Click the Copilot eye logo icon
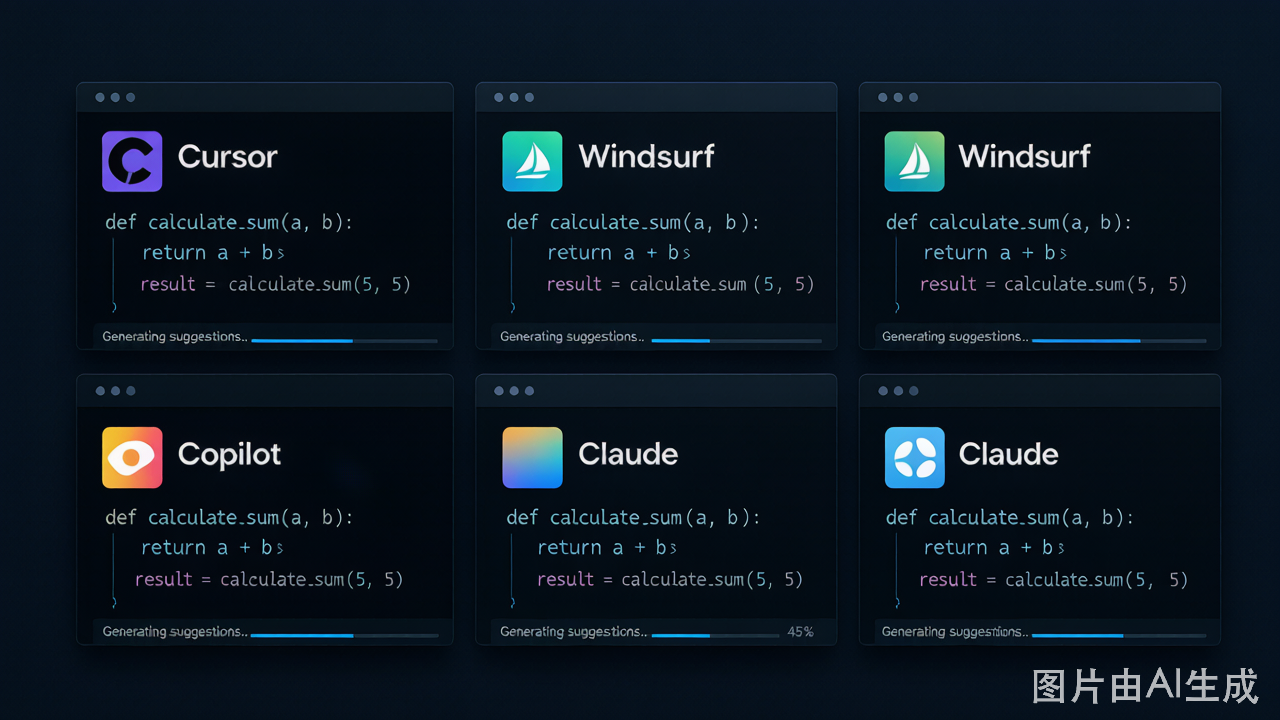The width and height of the screenshot is (1280, 720). tap(132, 457)
